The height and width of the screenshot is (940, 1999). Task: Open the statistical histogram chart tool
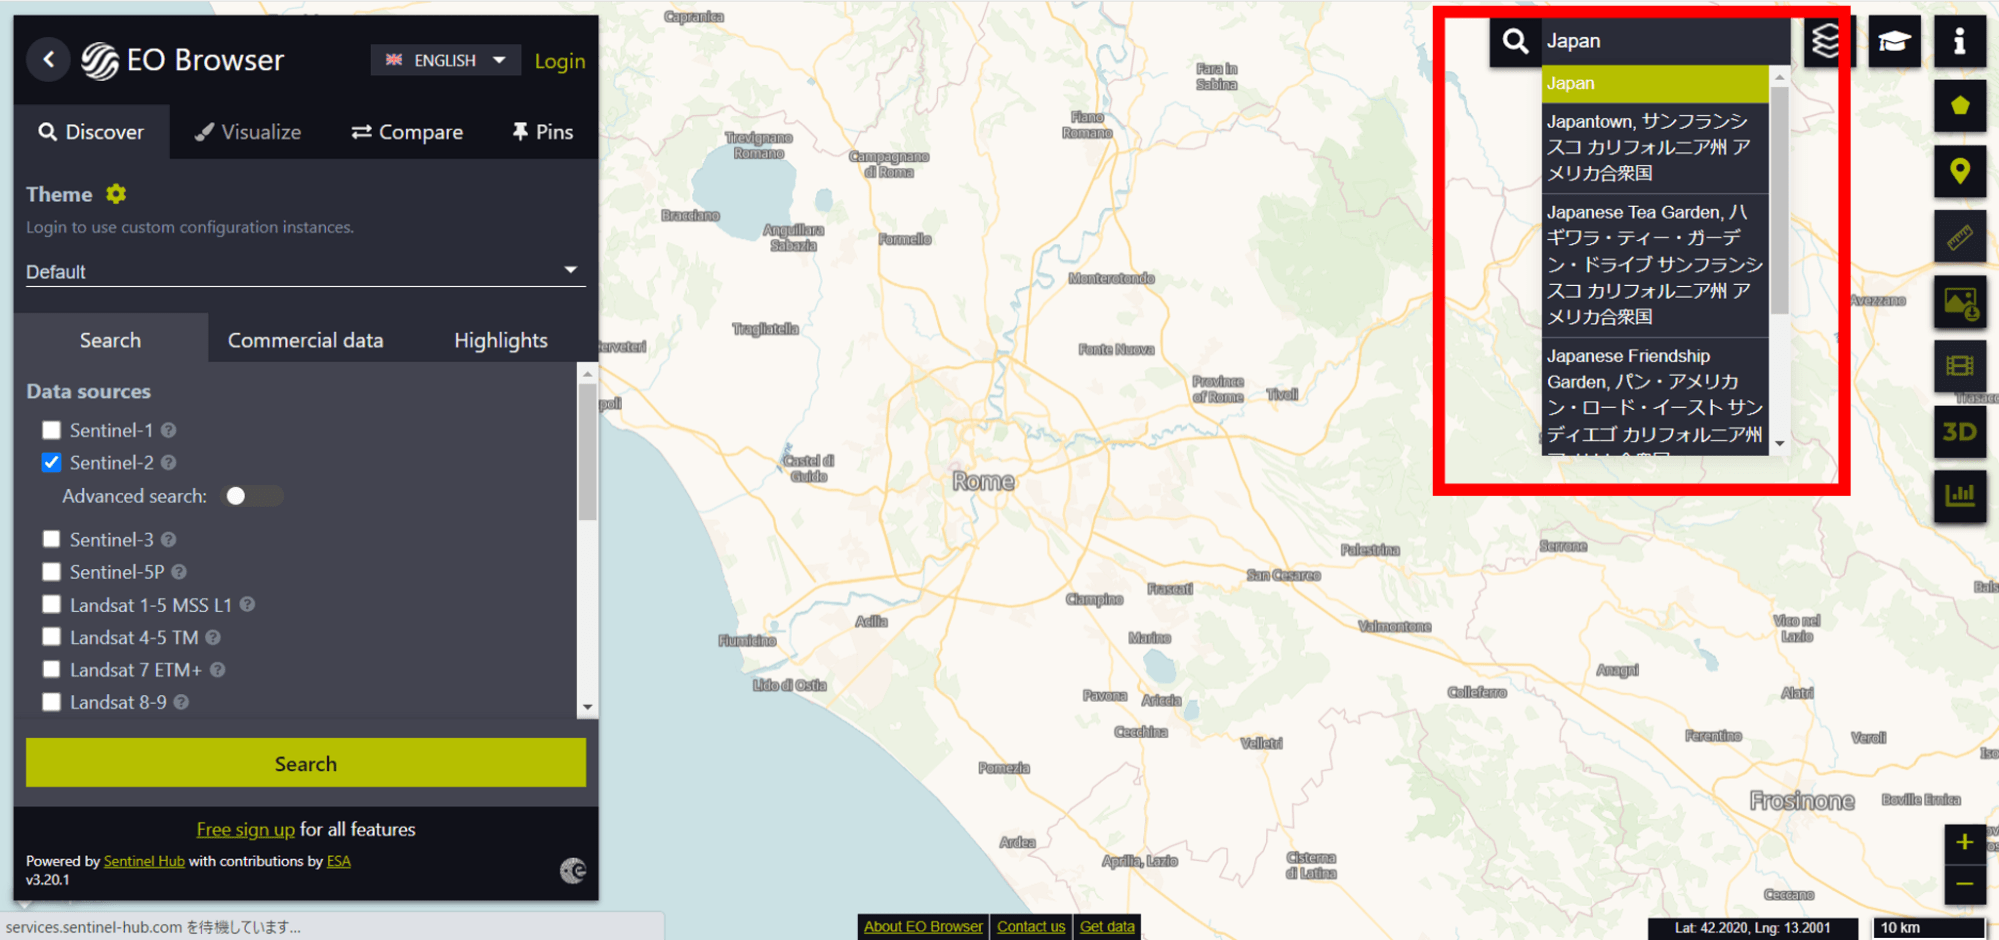(x=1959, y=496)
